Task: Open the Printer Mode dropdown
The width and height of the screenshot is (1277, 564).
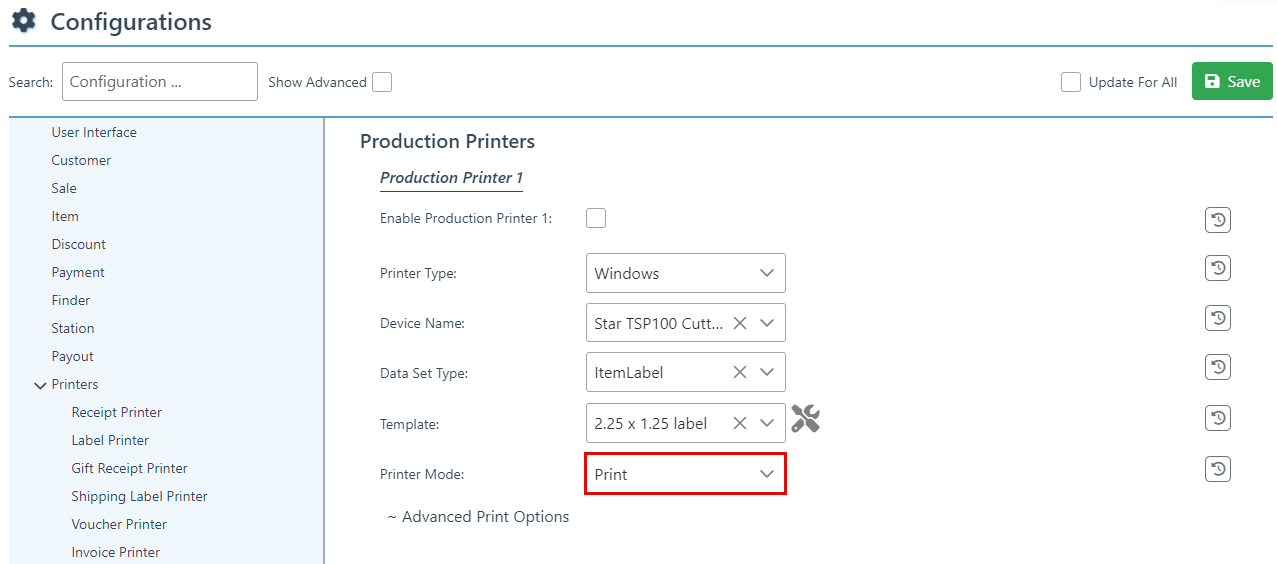Action: [x=685, y=474]
